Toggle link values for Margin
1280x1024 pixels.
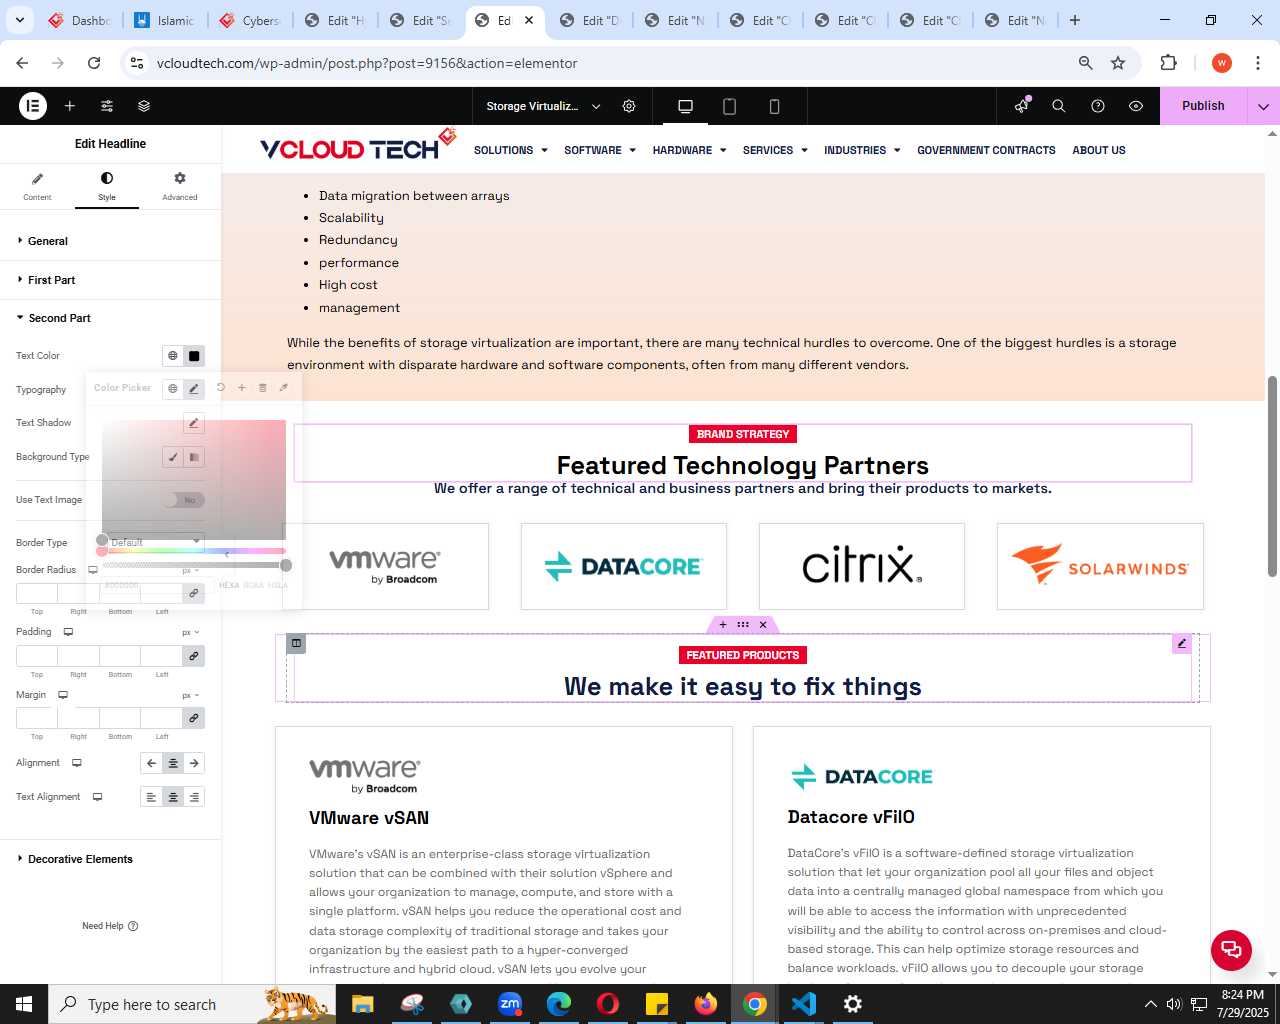click(194, 718)
